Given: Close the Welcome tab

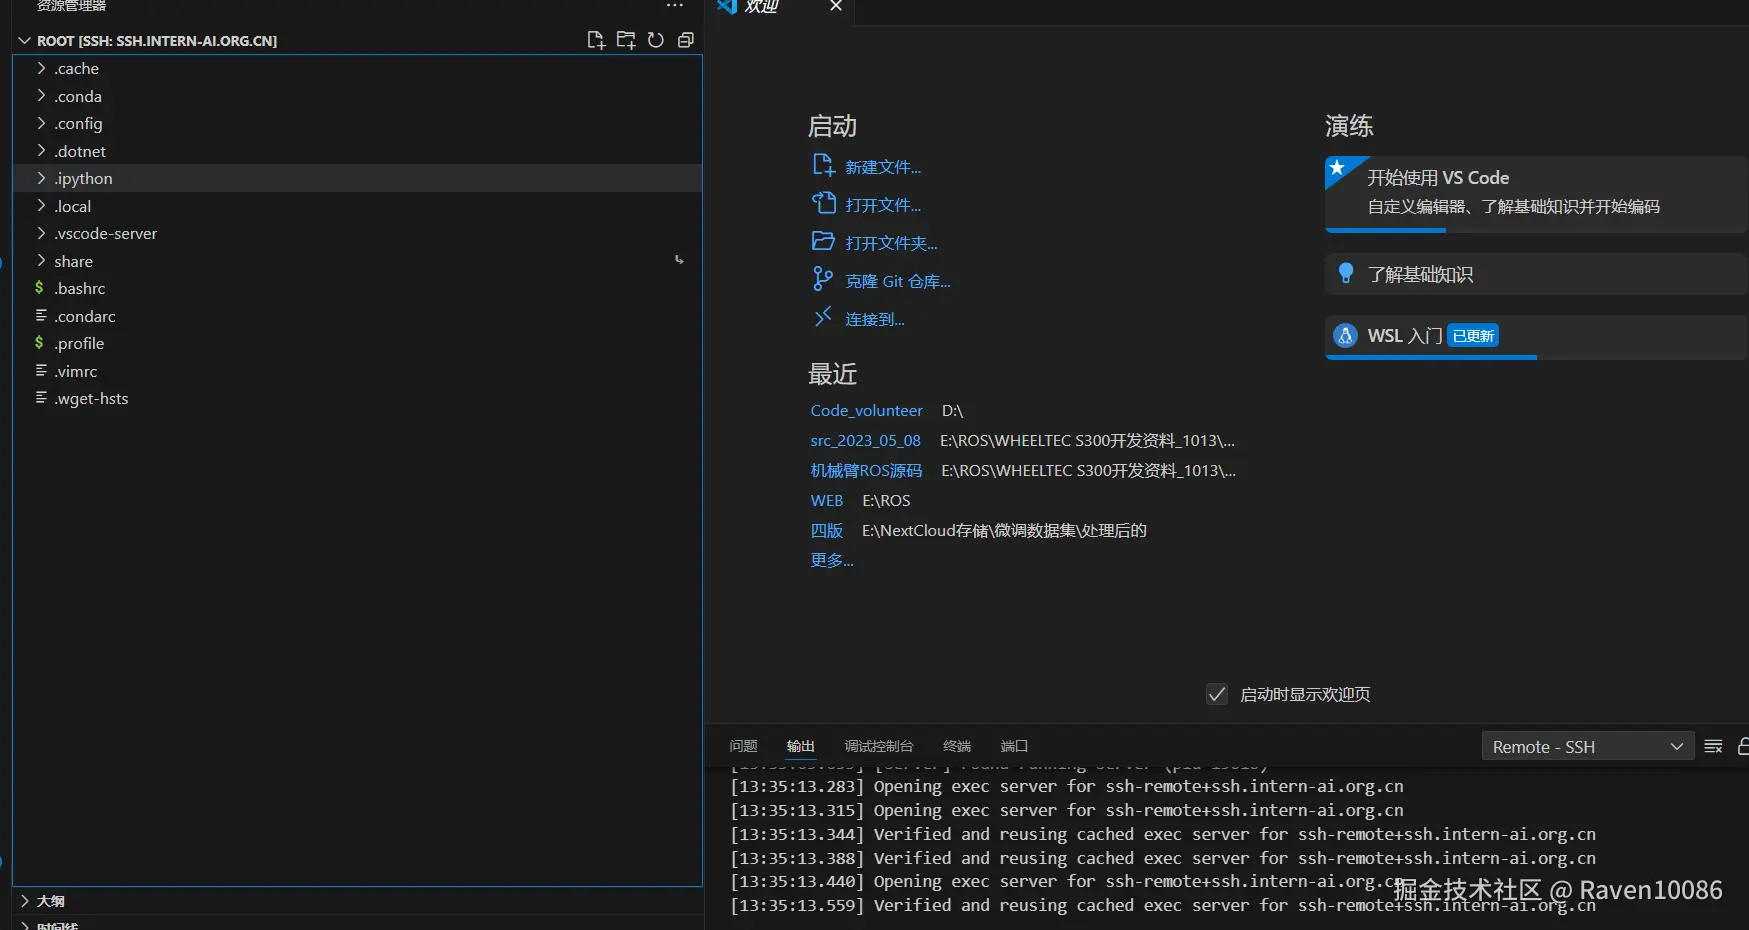Looking at the screenshot, I should (836, 6).
